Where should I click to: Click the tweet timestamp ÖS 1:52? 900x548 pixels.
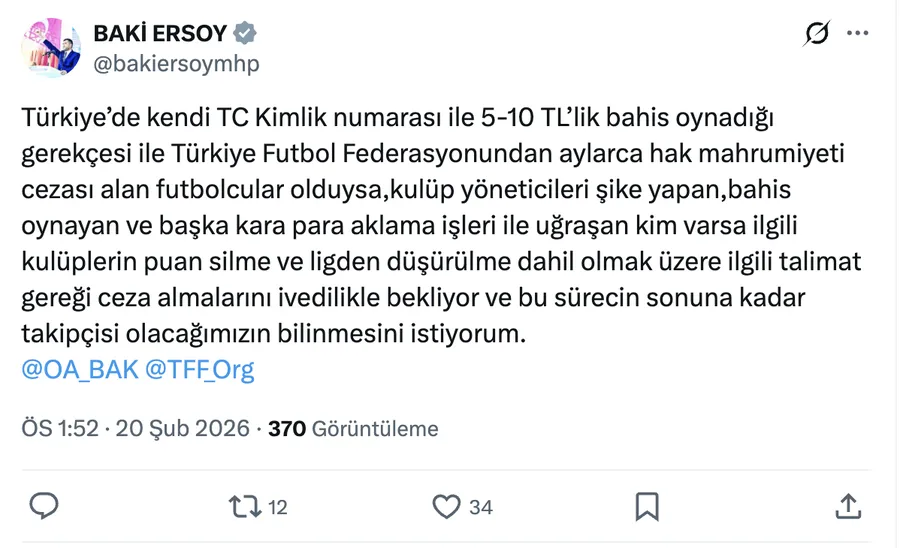pyautogui.click(x=60, y=428)
